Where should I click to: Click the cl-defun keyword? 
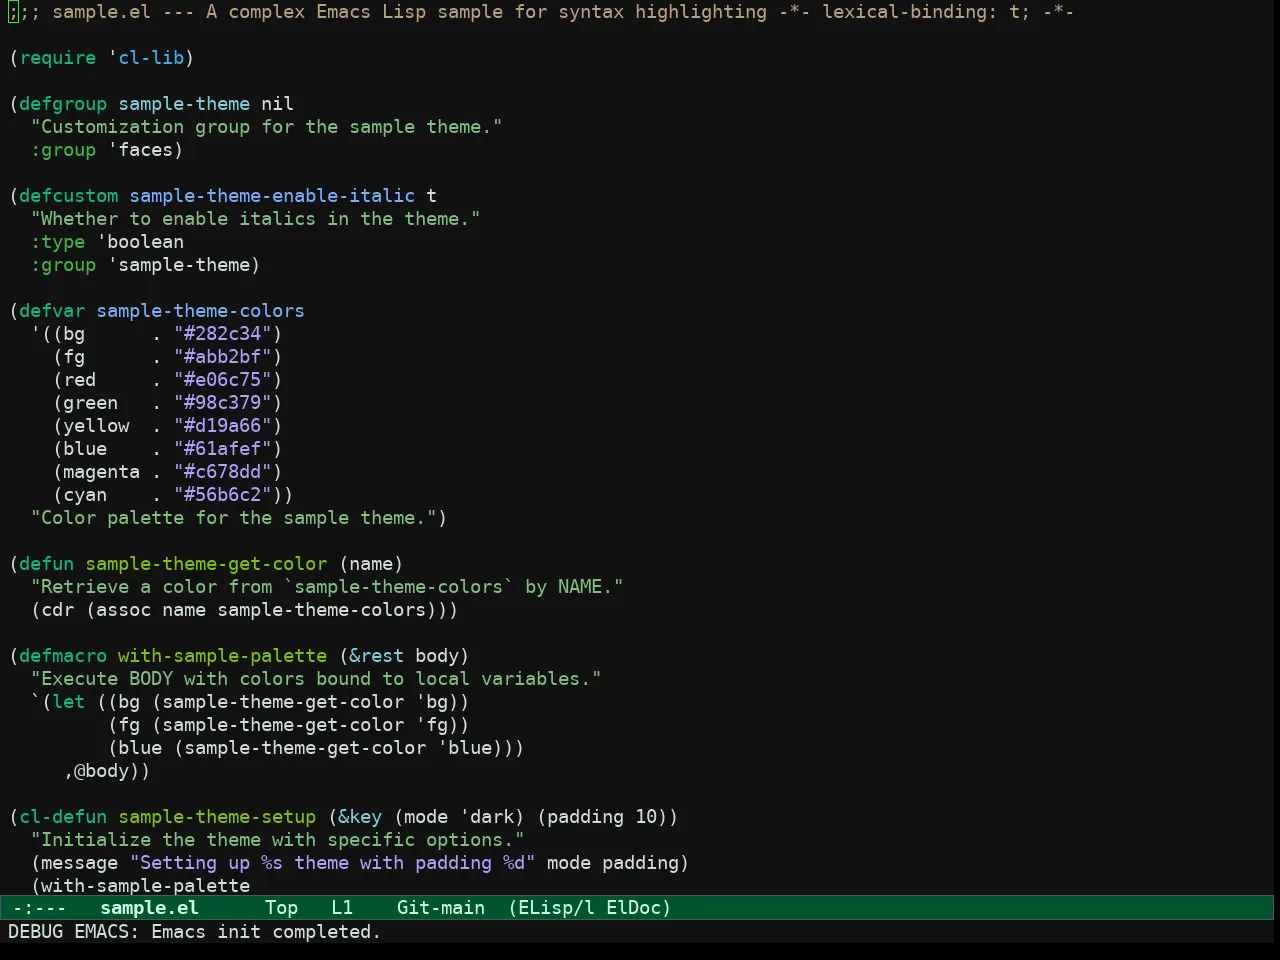tap(63, 817)
